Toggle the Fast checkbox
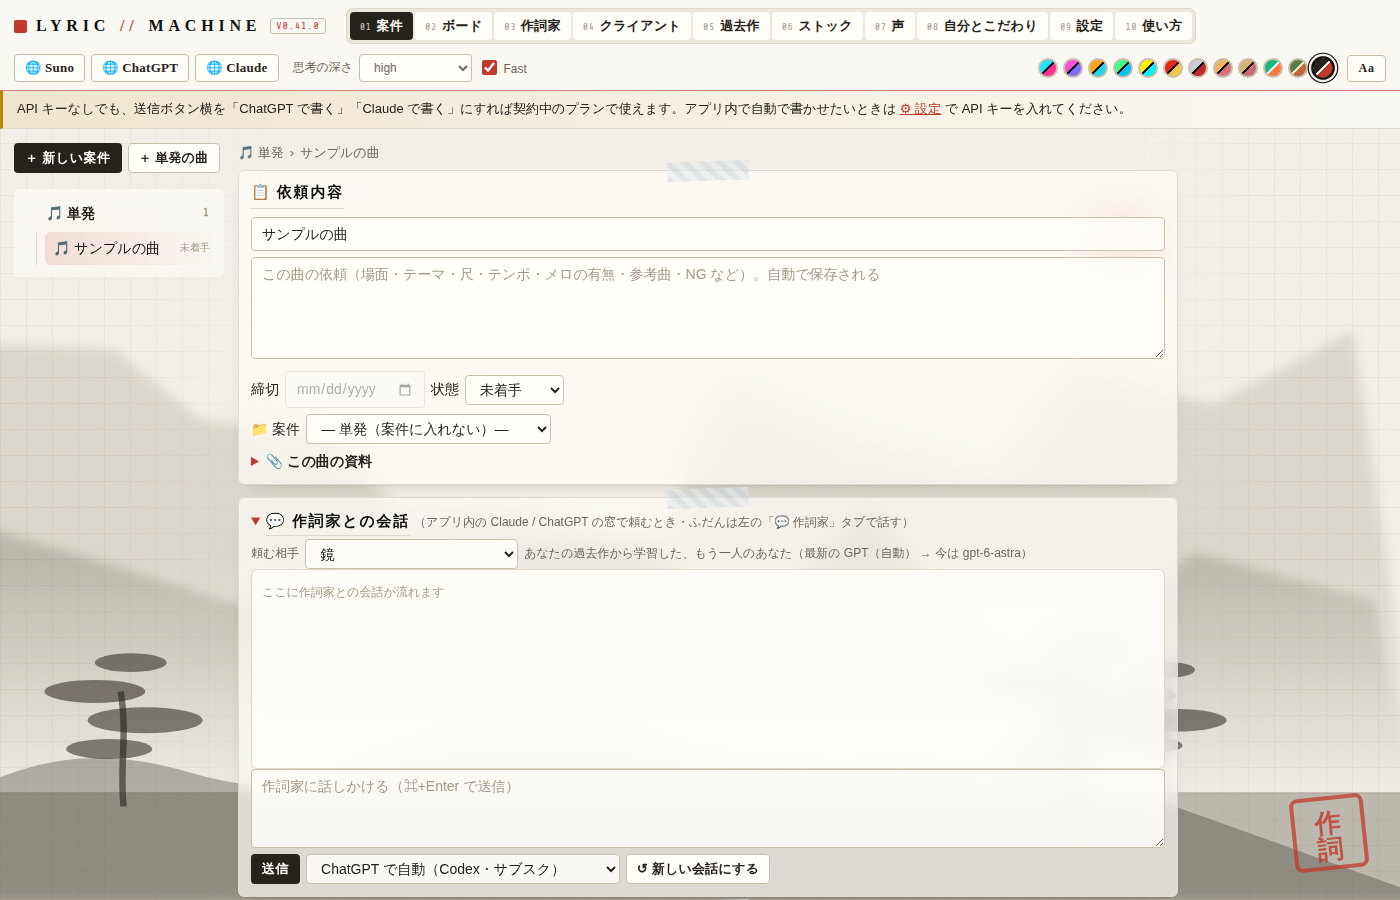This screenshot has height=900, width=1400. point(490,68)
